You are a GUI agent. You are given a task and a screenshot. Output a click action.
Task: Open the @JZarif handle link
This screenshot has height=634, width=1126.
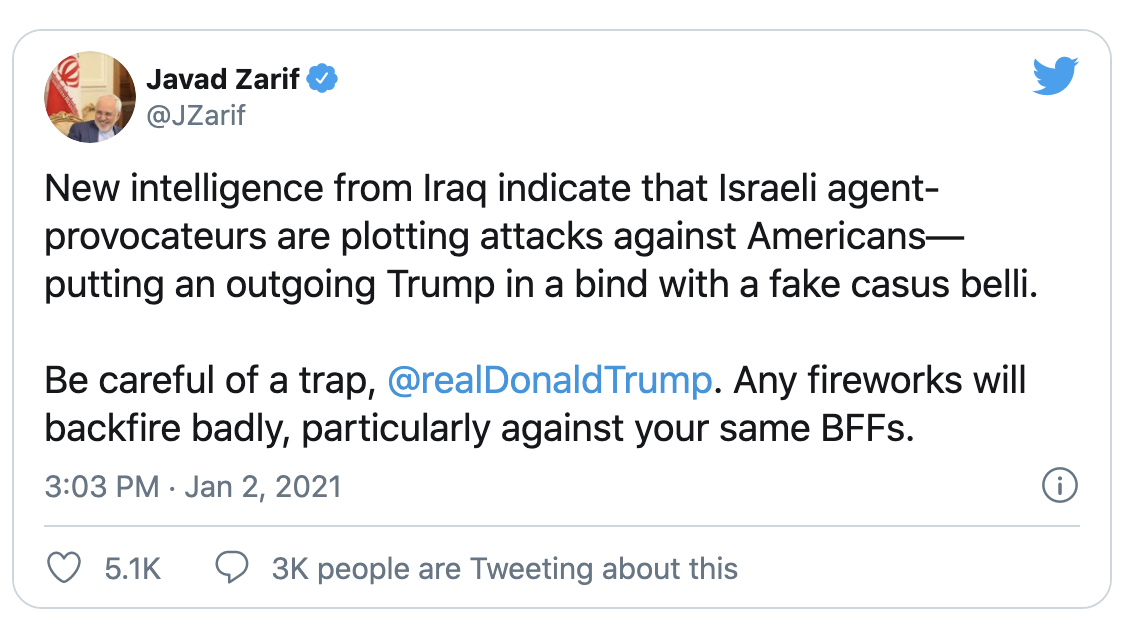(196, 116)
